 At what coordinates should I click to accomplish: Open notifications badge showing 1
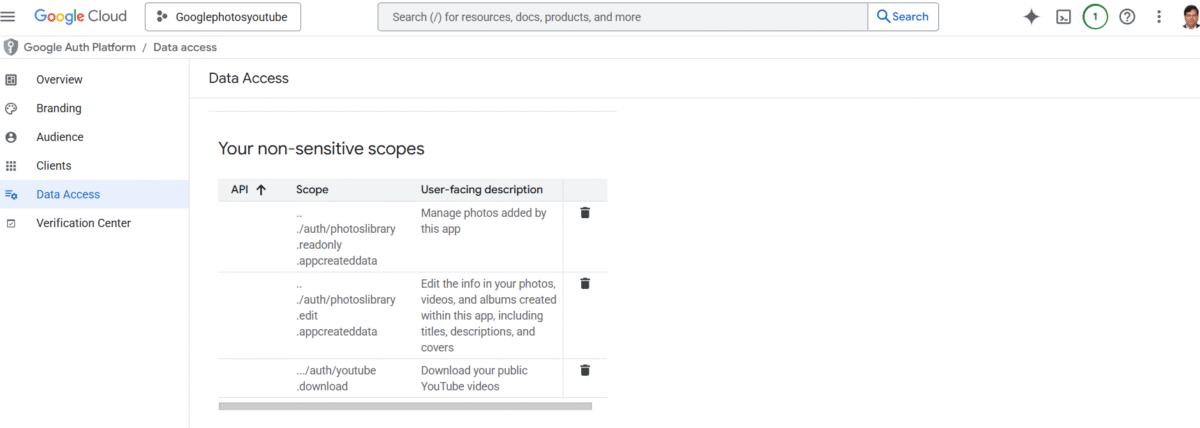[x=1095, y=17]
